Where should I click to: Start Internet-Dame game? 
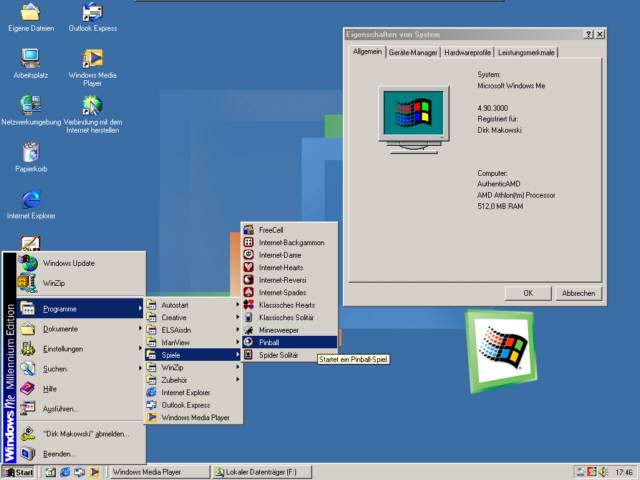coord(290,255)
